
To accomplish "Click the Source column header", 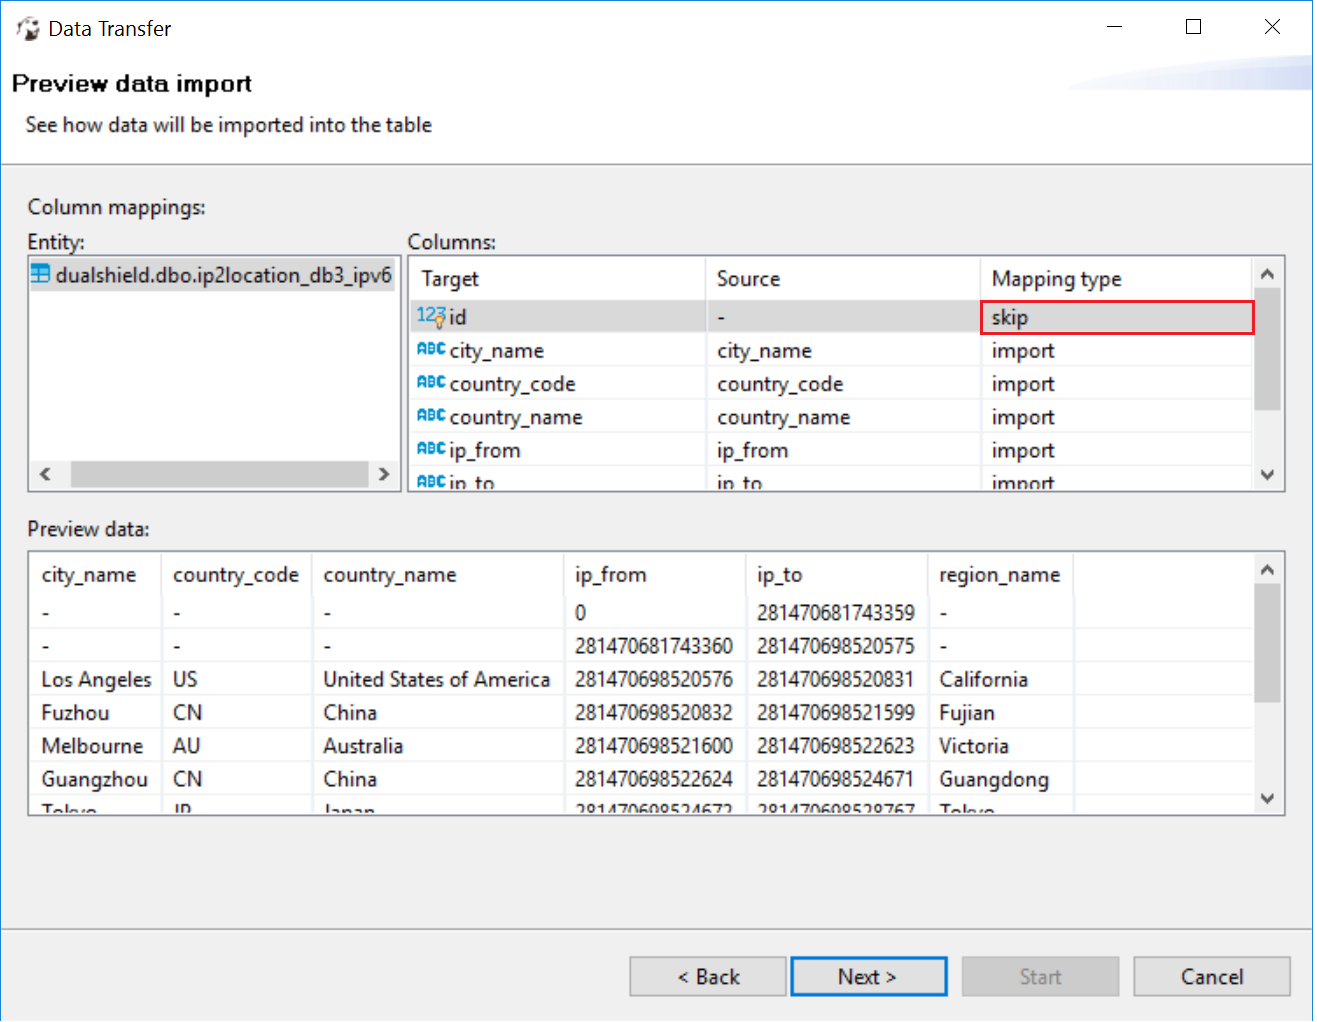I will [748, 279].
